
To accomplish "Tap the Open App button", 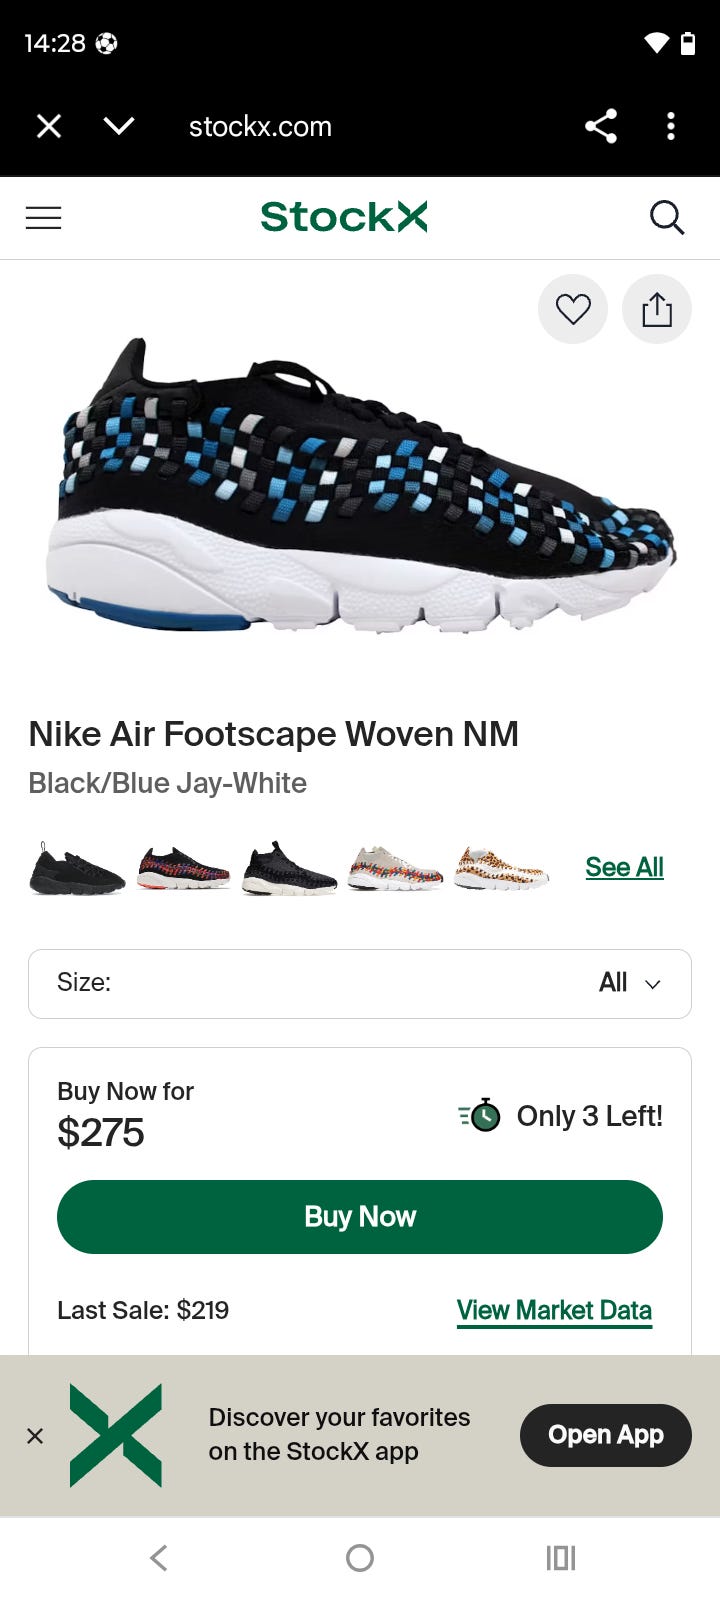I will (x=606, y=1435).
